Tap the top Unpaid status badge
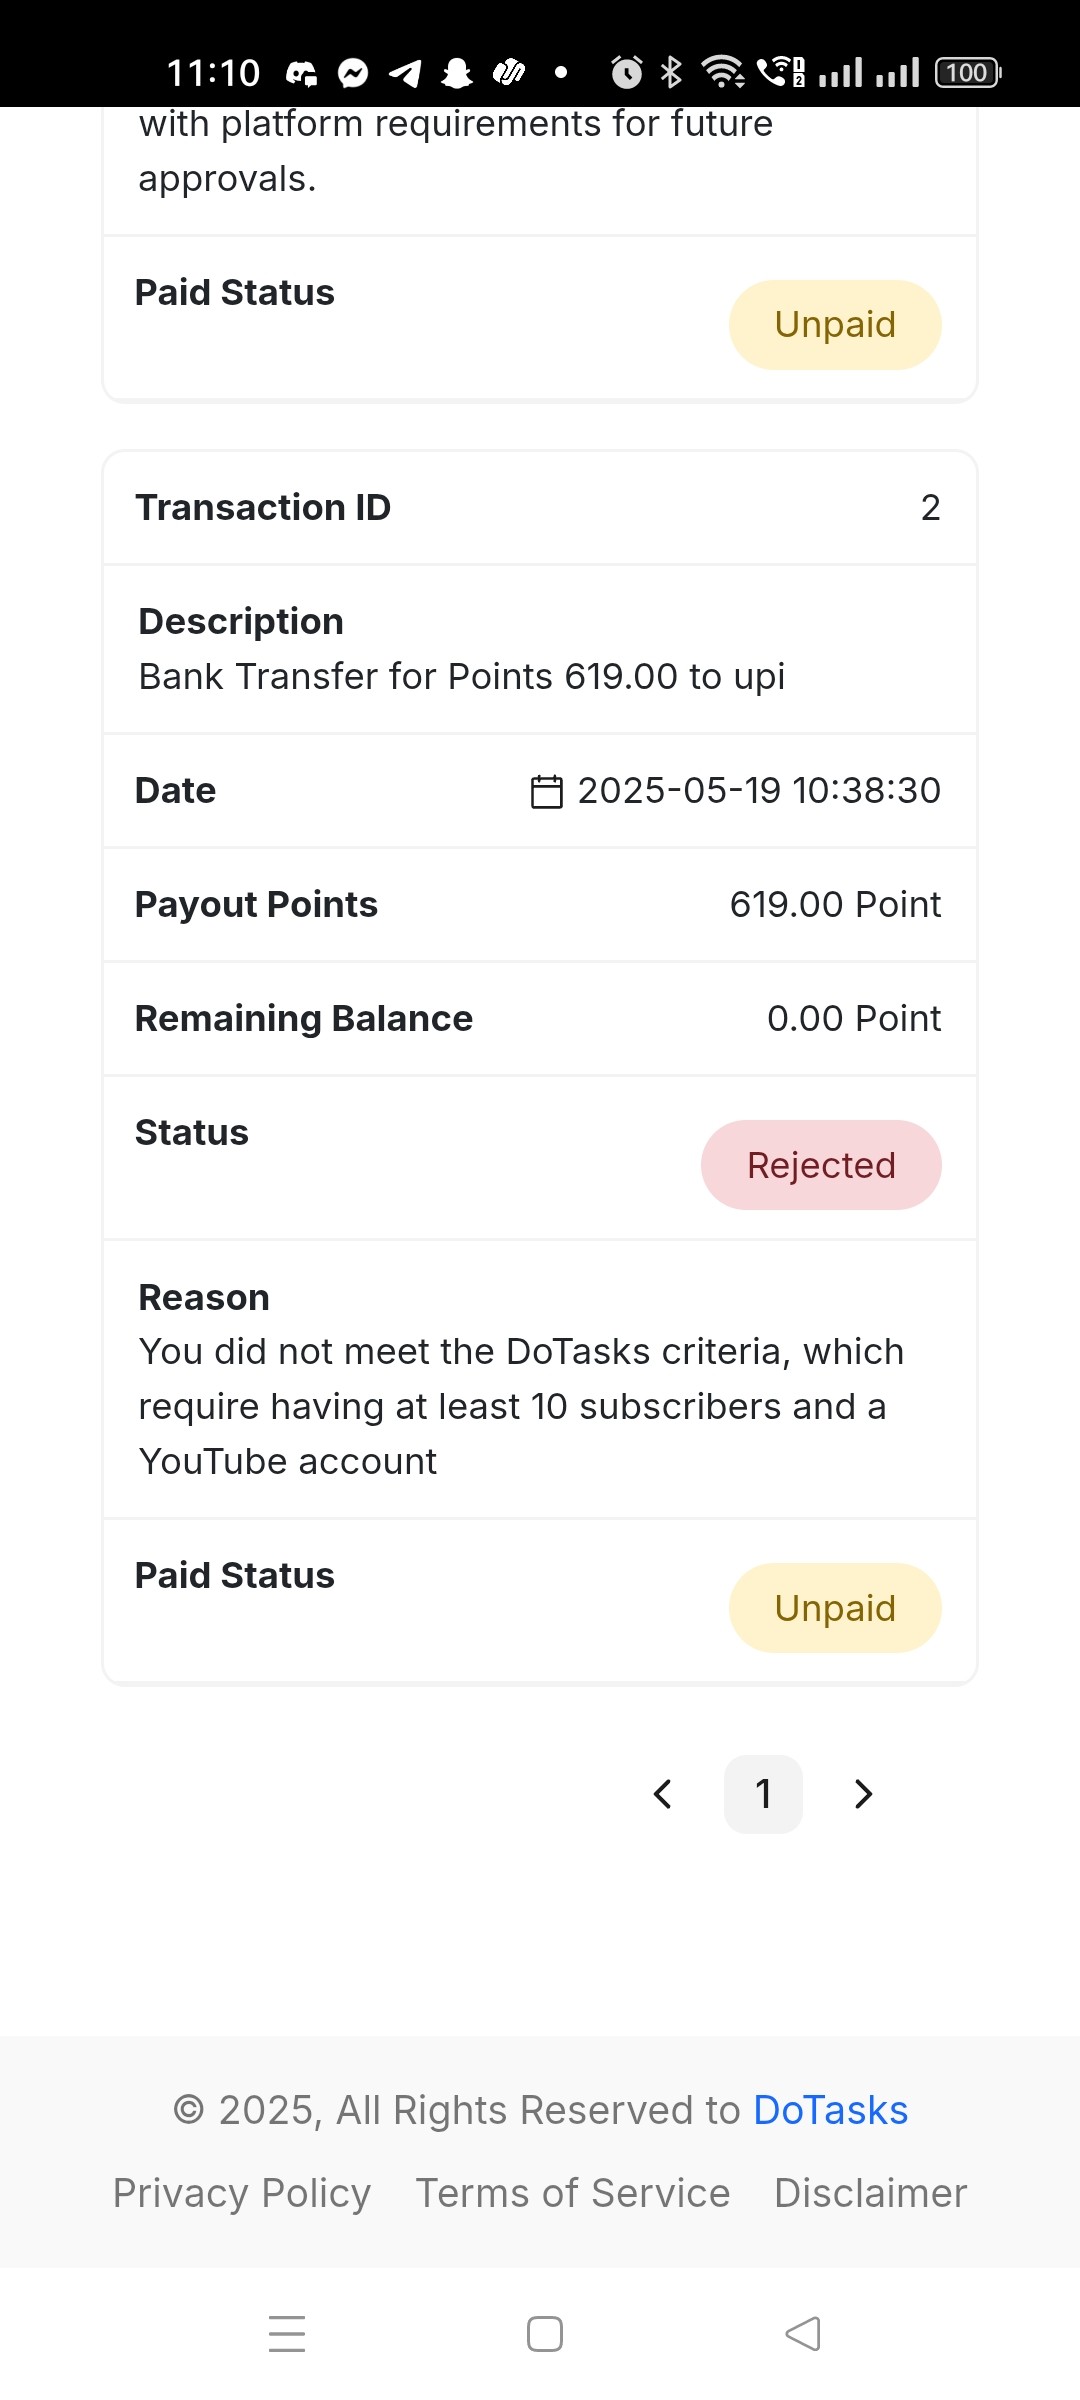The image size is (1080, 2400). point(835,325)
